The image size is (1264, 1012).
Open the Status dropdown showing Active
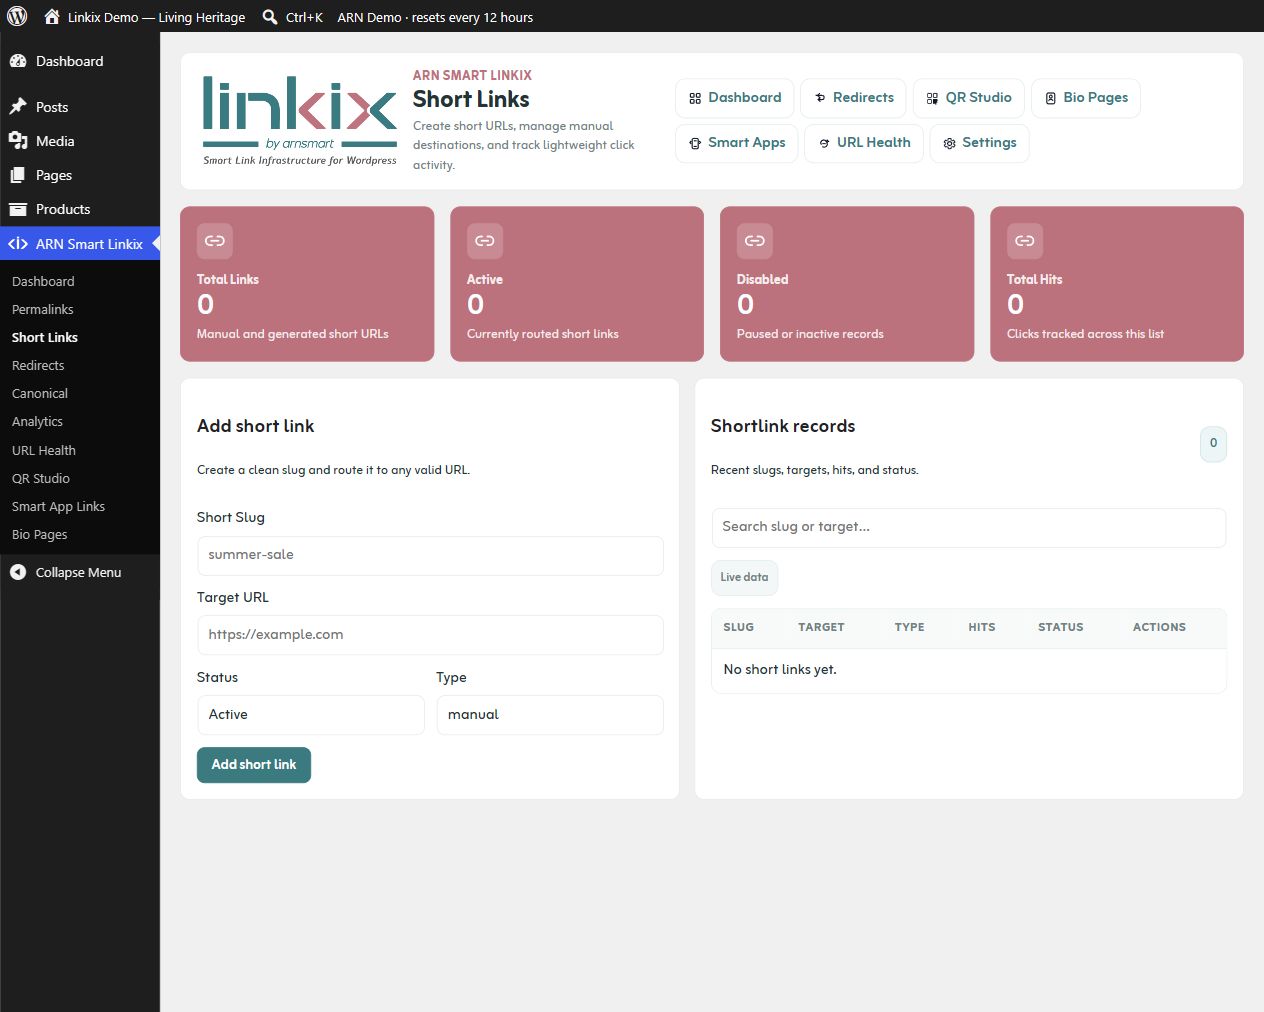311,715
